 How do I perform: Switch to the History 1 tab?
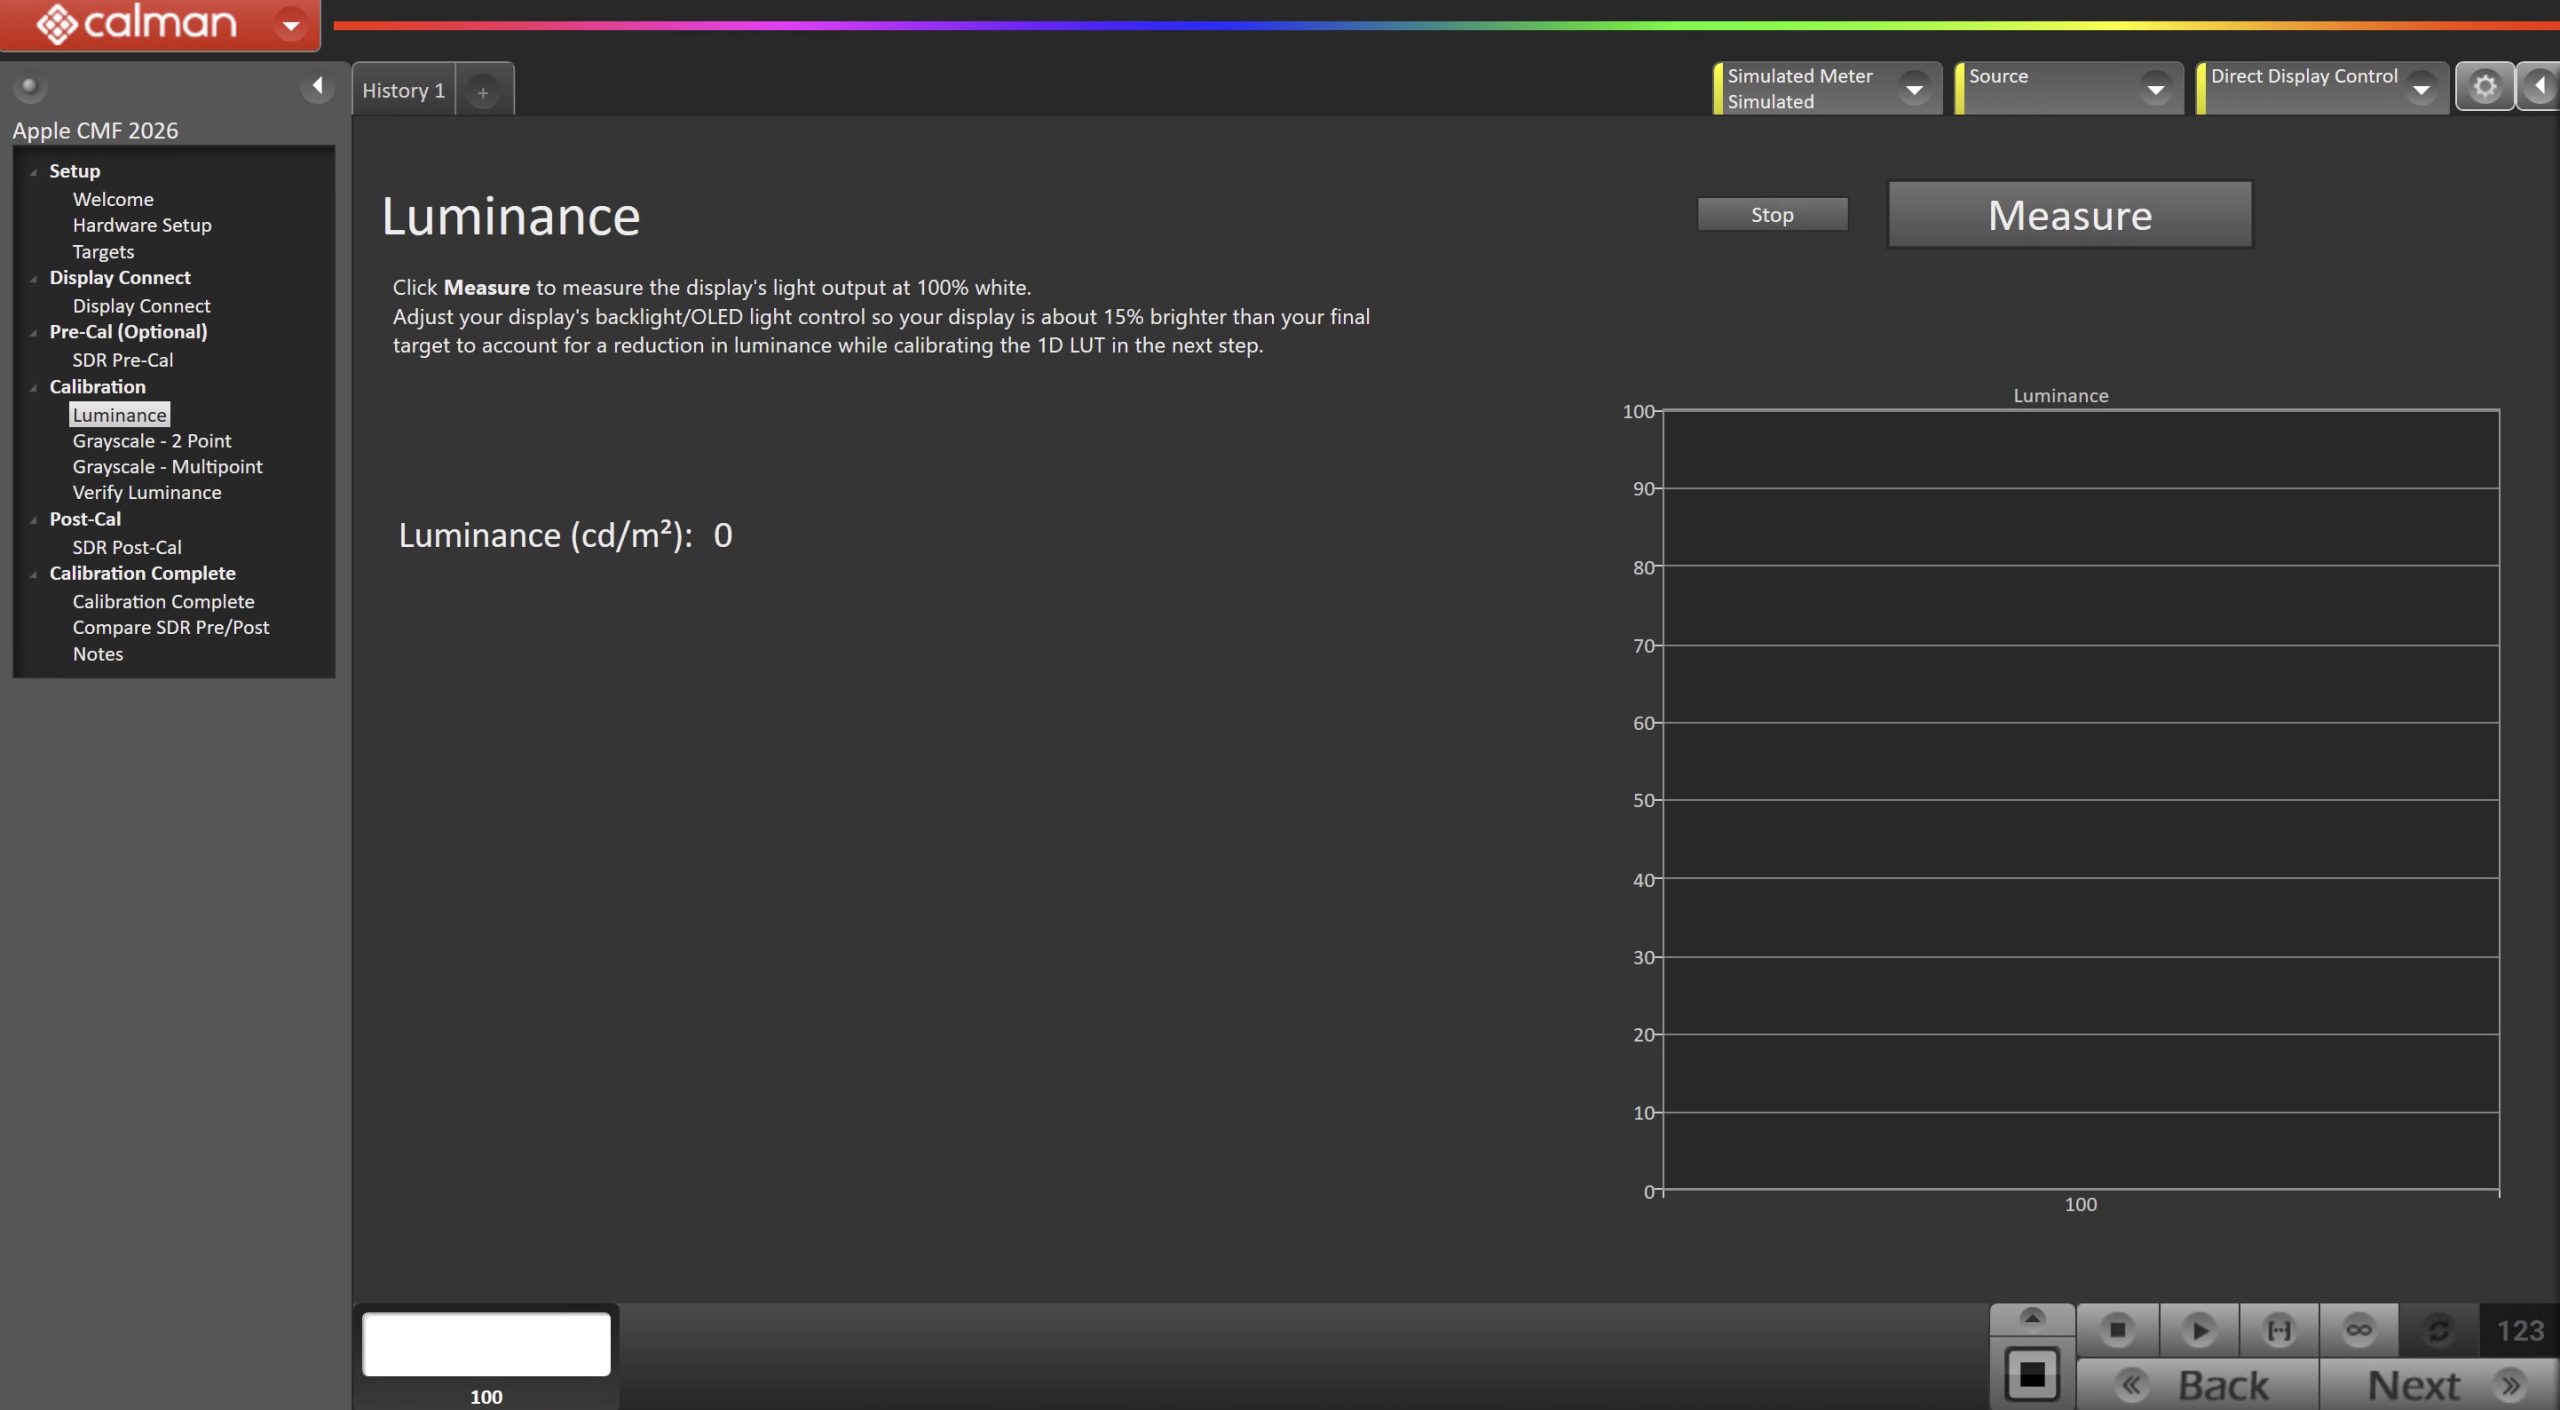pyautogui.click(x=403, y=90)
